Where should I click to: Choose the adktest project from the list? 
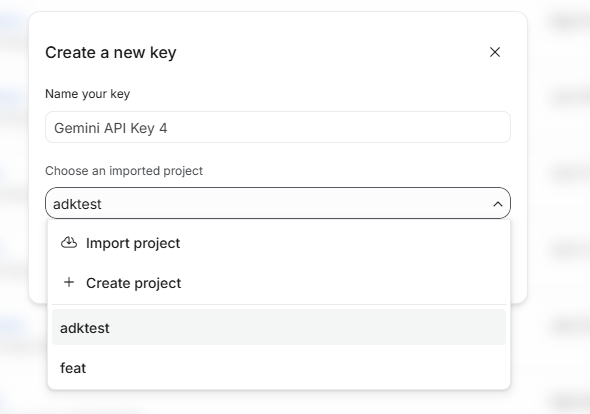pos(279,327)
